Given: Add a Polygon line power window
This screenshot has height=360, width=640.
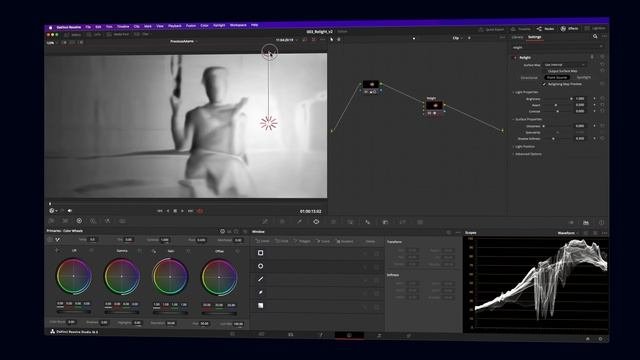Looking at the screenshot, I should [260, 279].
